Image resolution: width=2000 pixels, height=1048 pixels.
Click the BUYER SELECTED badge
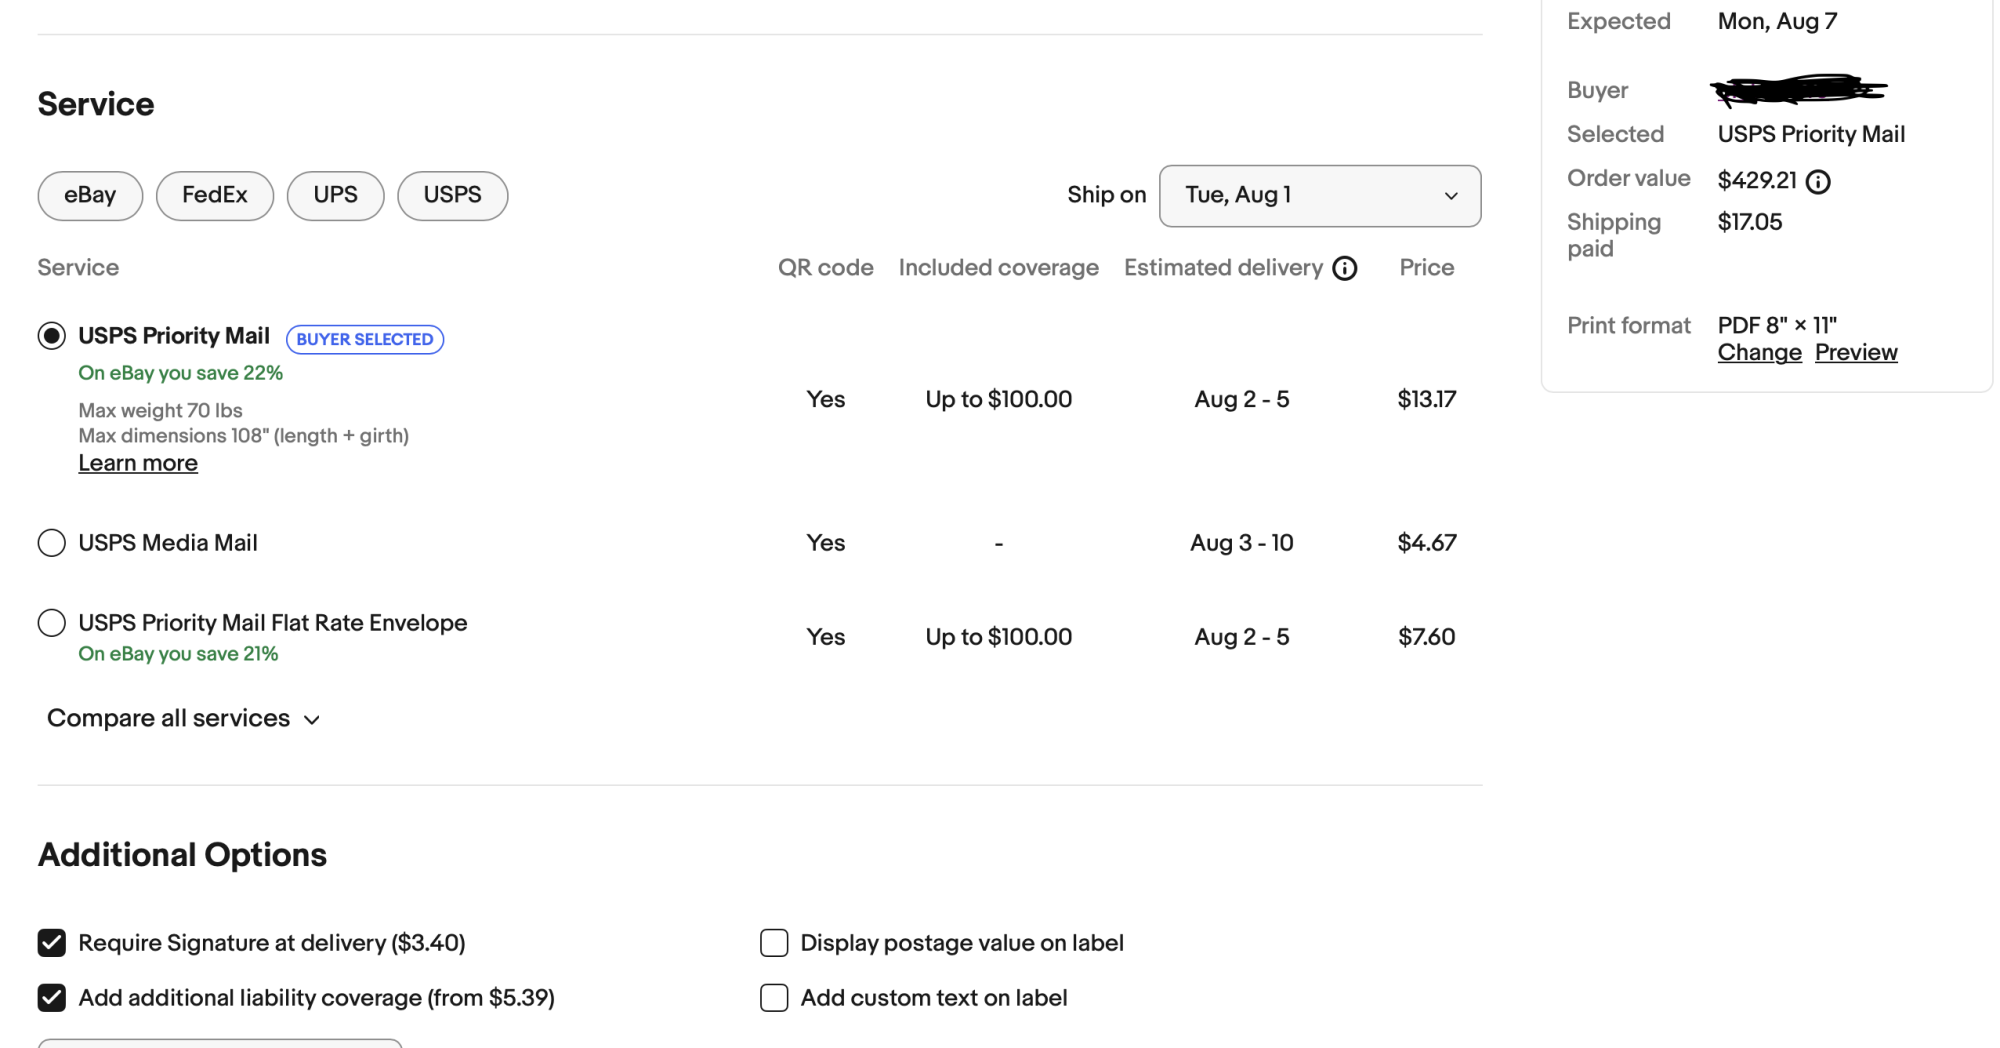[x=365, y=340]
